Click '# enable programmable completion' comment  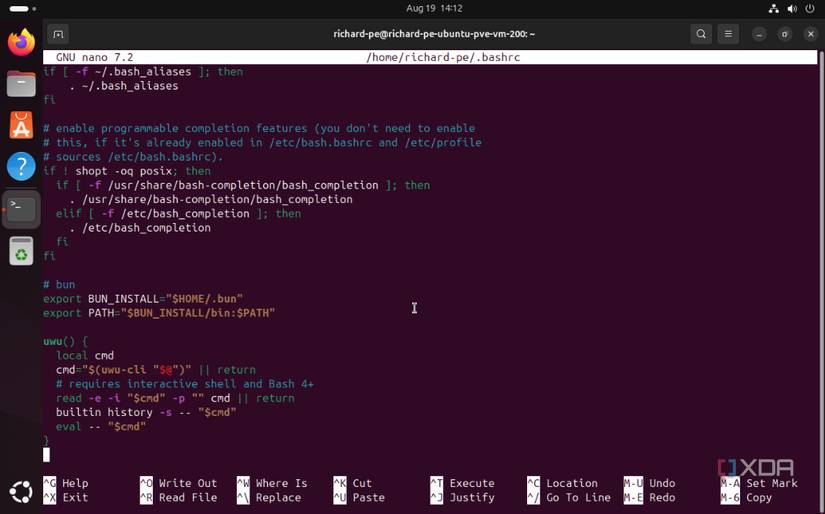(x=259, y=128)
